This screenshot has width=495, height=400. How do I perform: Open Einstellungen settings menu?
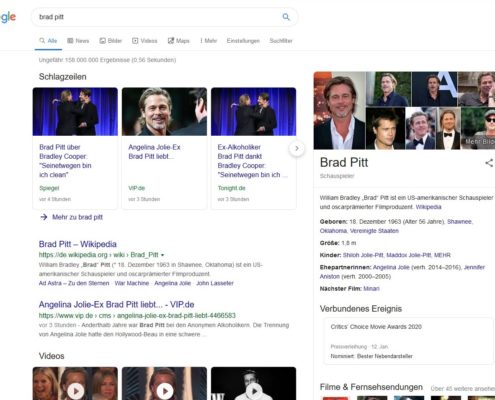coord(243,41)
